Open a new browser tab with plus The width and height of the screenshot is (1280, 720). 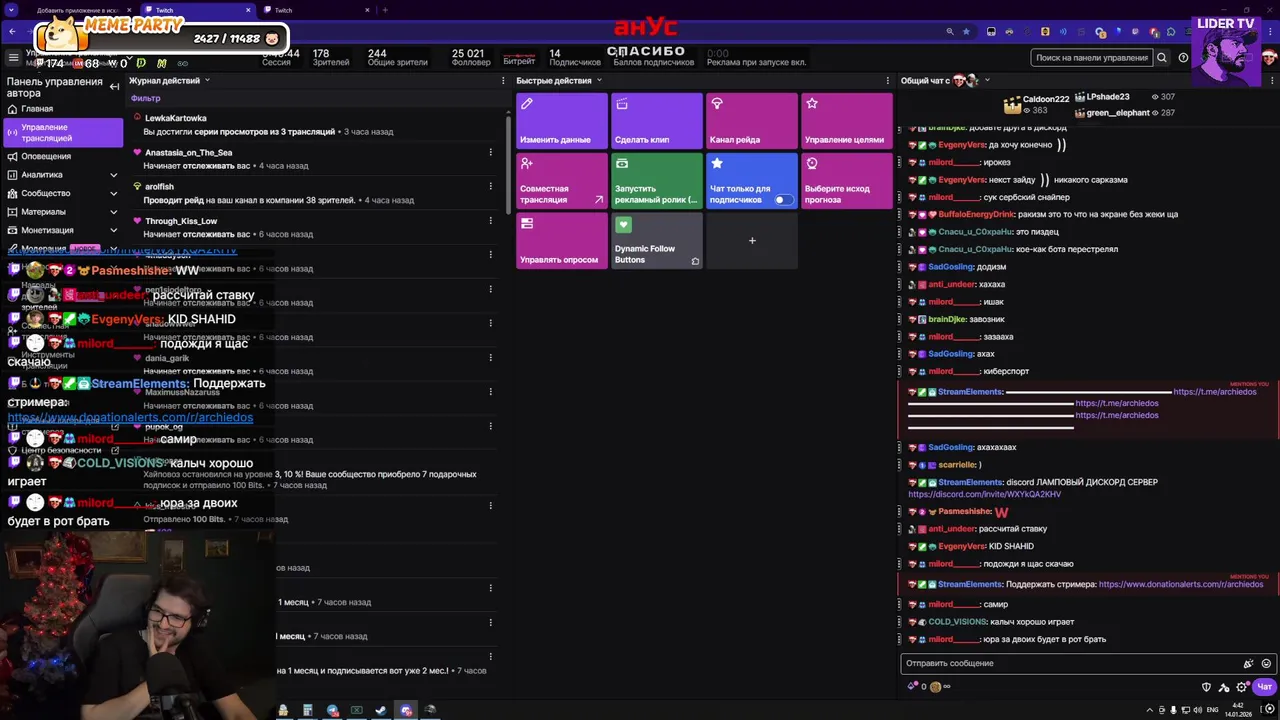385,10
